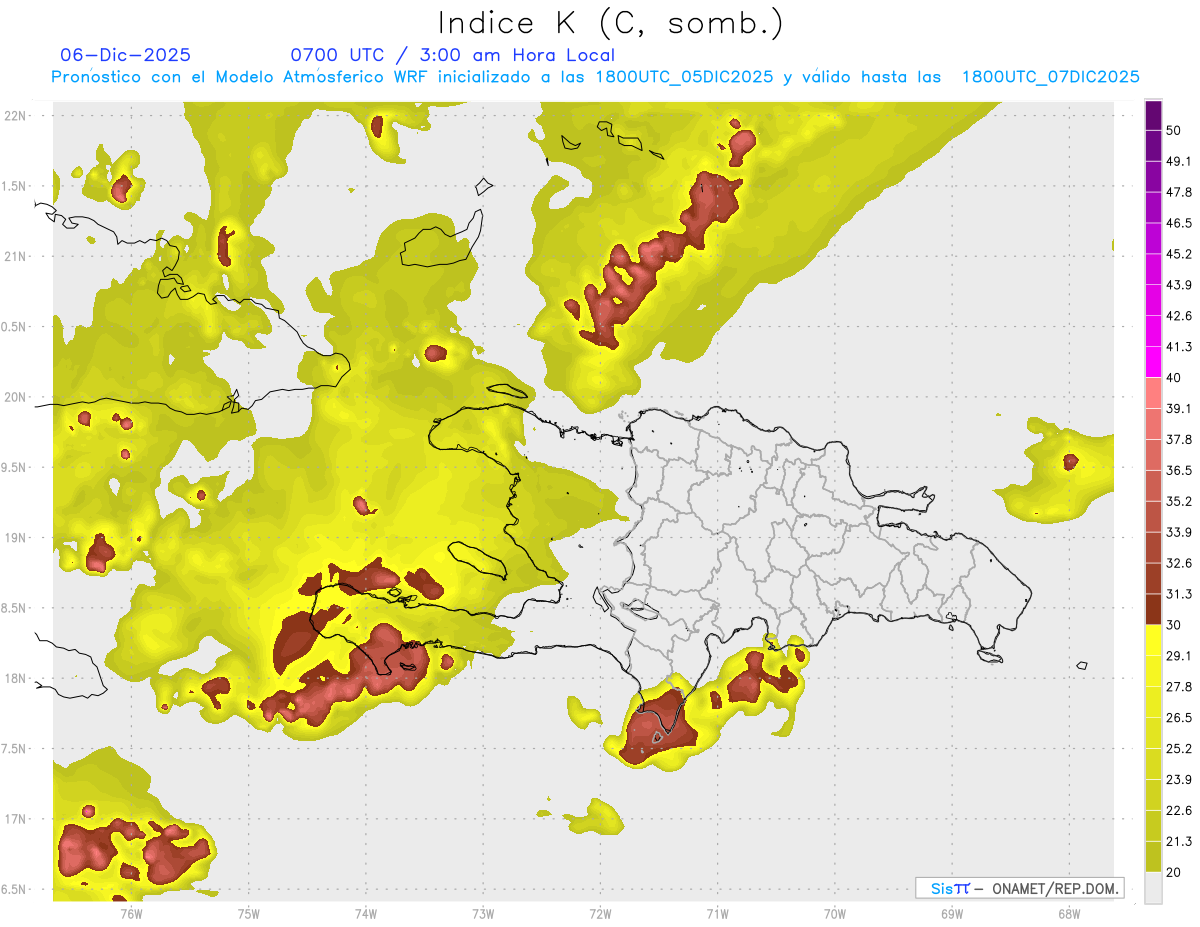1200x927 pixels.
Task: Select the color bar segment between 43.9 and 45.2
Action: 1153,268
